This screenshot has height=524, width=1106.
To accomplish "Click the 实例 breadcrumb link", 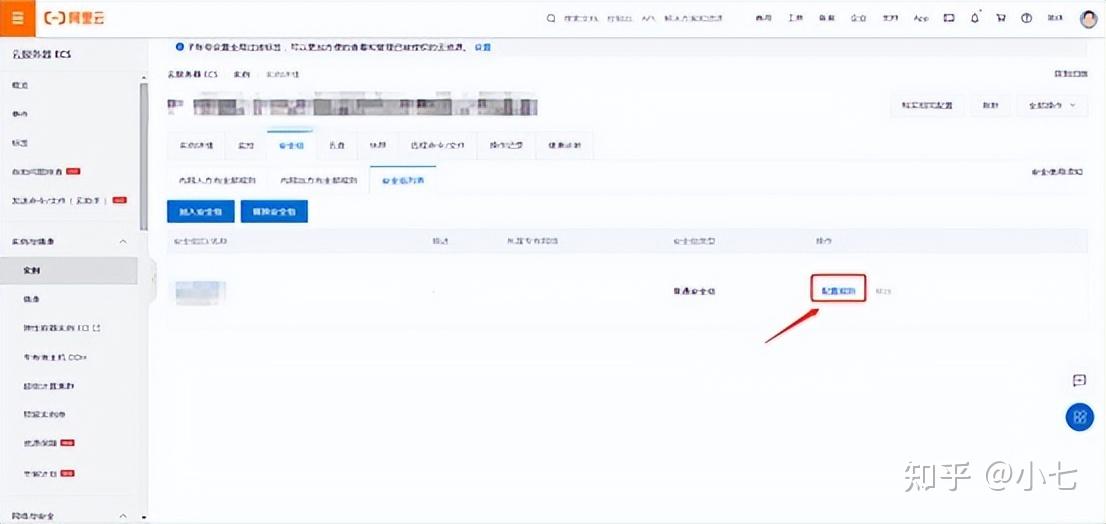I will tap(242, 74).
